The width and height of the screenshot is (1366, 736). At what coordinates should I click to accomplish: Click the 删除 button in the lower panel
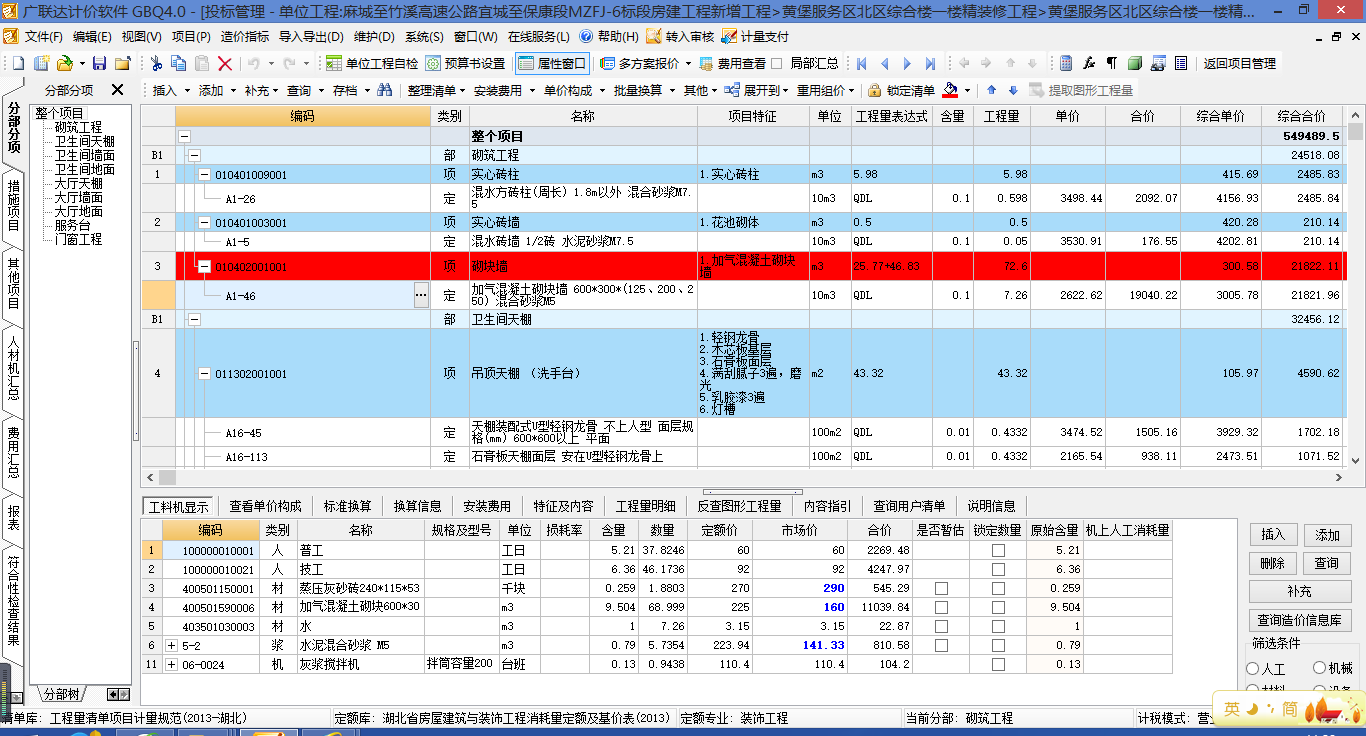(1272, 563)
